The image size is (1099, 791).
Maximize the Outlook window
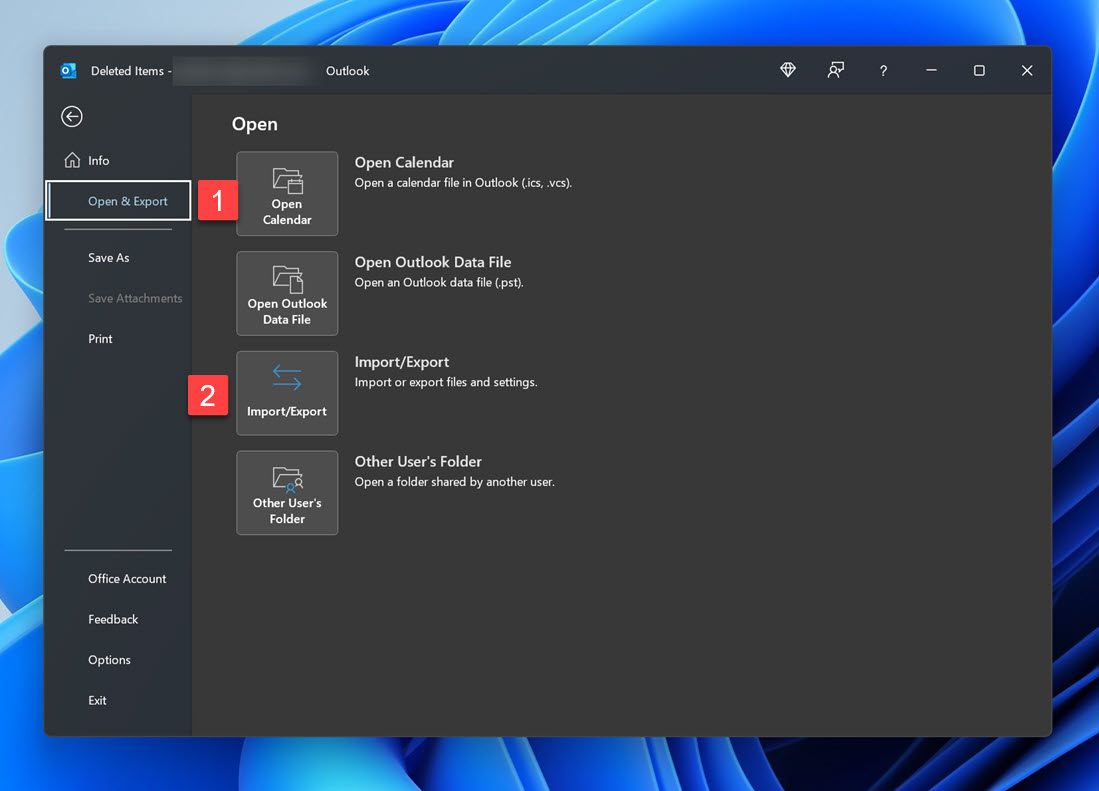979,71
